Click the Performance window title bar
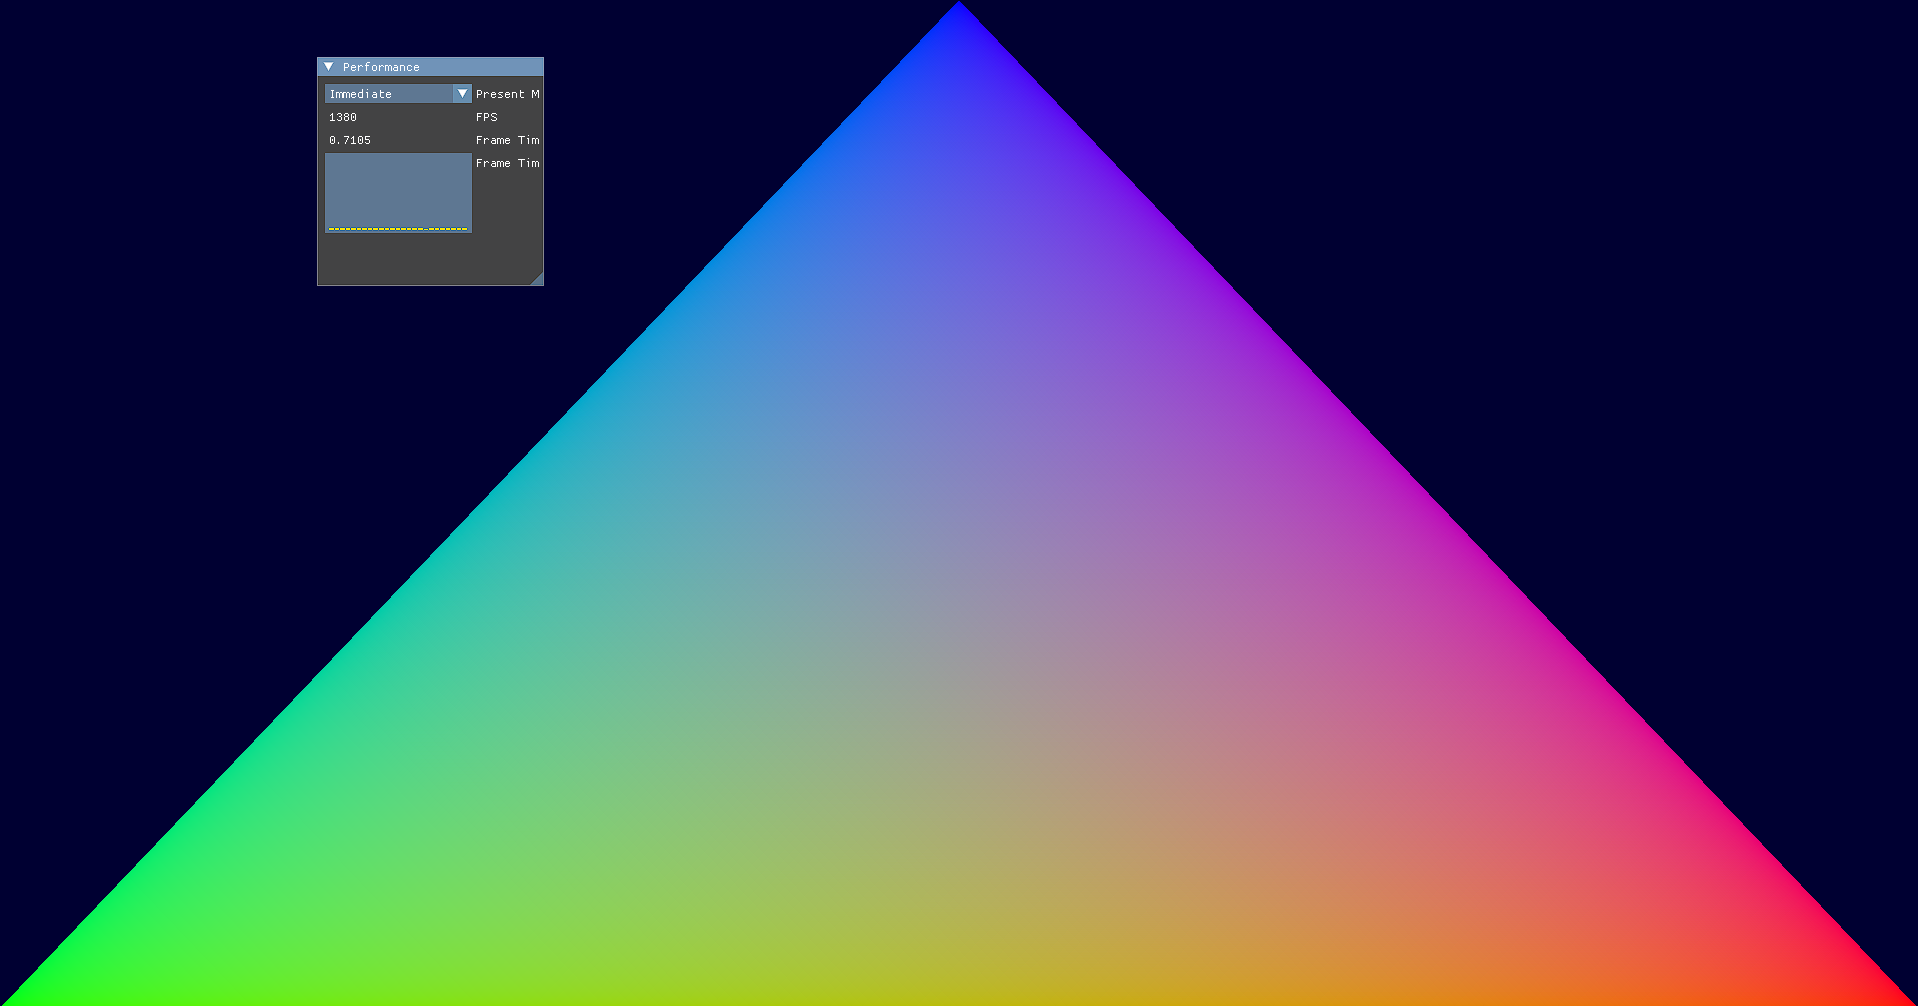Screen dimensions: 1918x1006 pos(430,67)
